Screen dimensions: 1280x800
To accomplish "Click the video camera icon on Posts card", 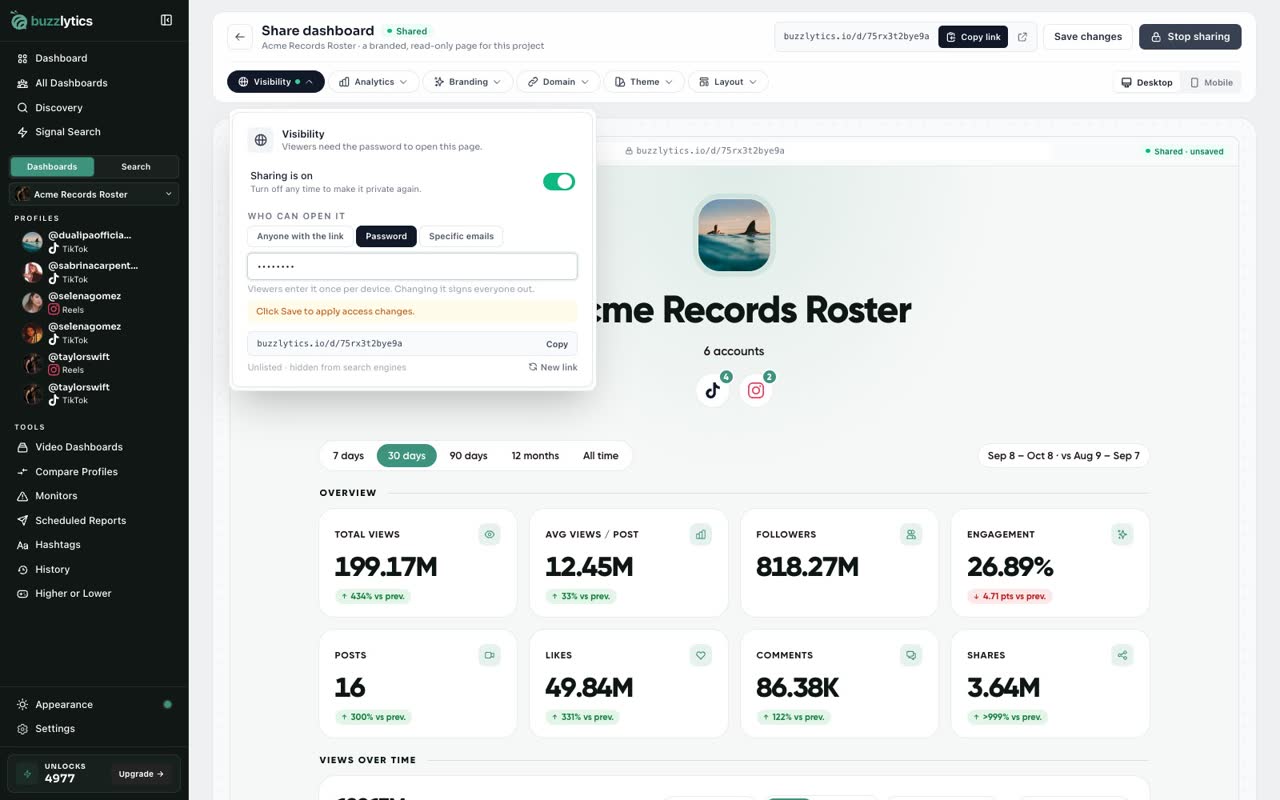I will click(490, 656).
